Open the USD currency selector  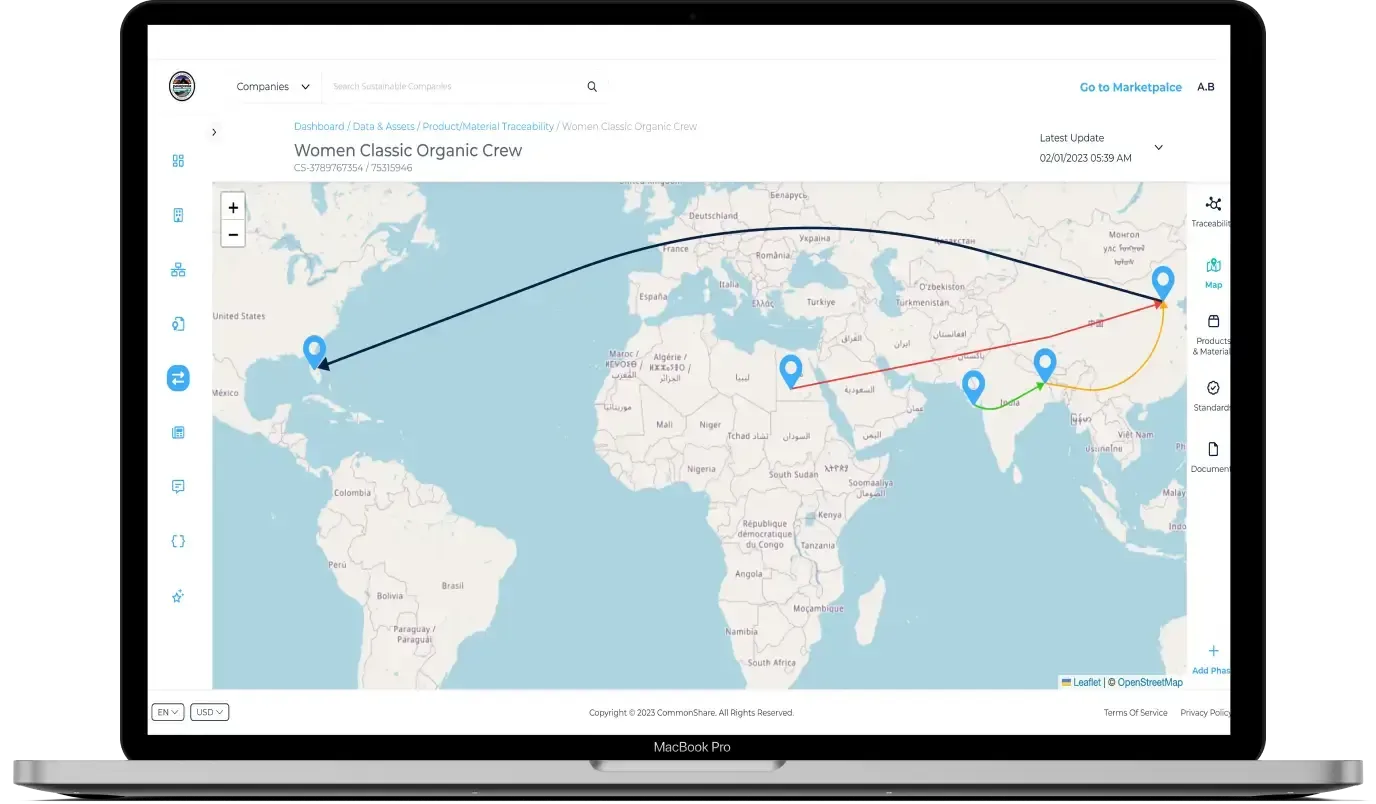pos(210,712)
